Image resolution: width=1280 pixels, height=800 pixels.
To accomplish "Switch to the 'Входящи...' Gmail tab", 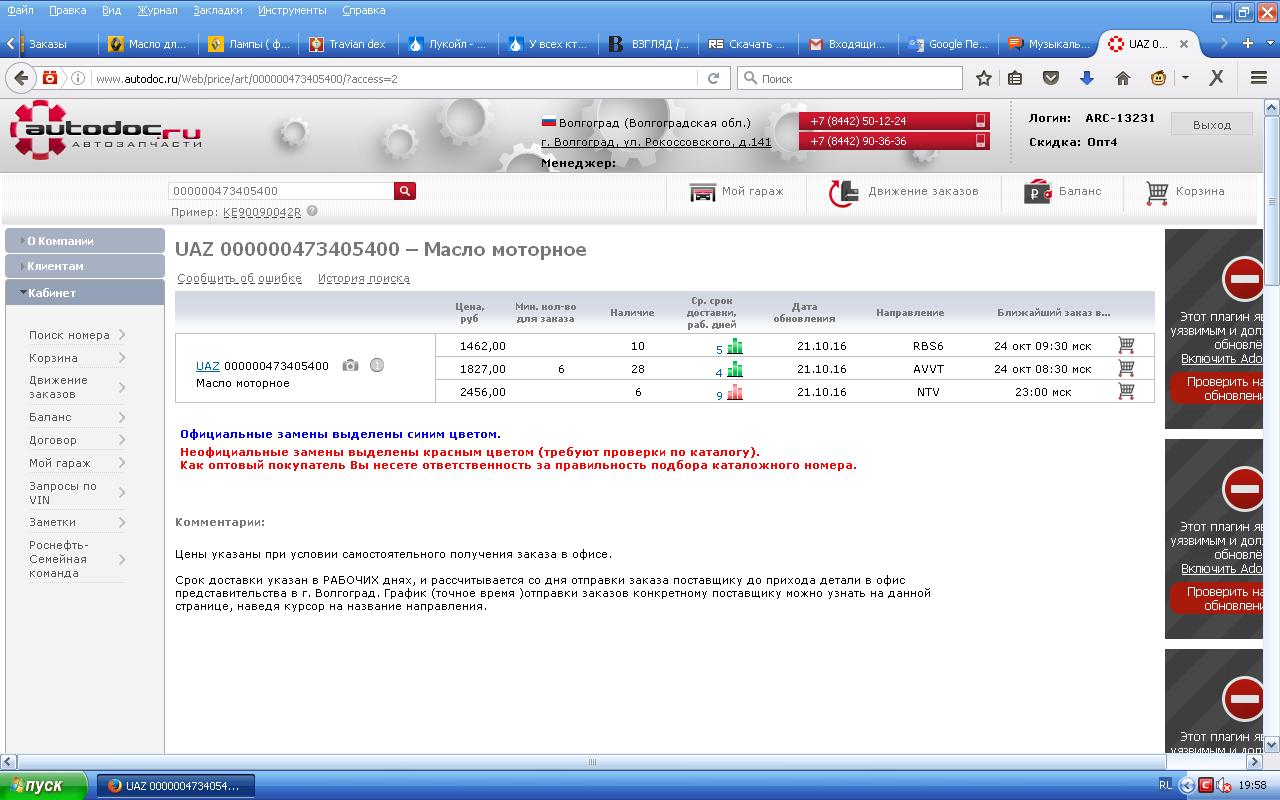I will (848, 44).
